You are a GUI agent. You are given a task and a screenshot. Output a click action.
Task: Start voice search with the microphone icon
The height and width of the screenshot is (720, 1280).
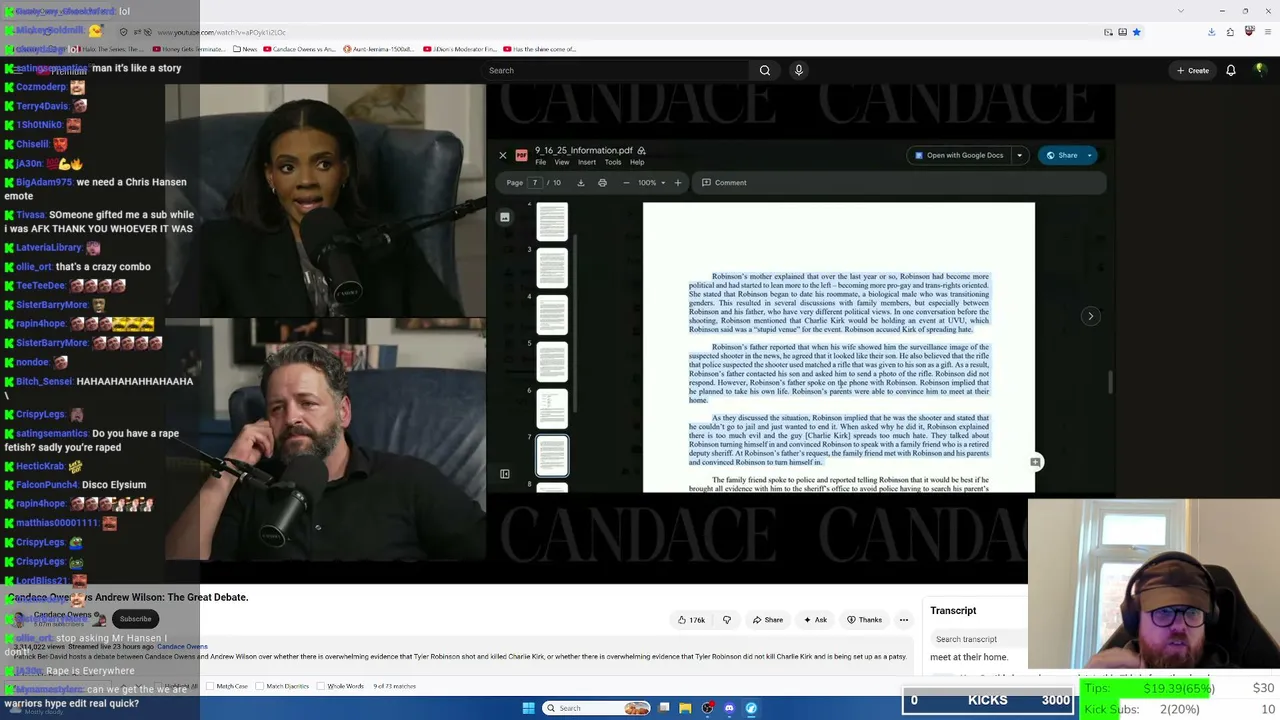(x=798, y=70)
